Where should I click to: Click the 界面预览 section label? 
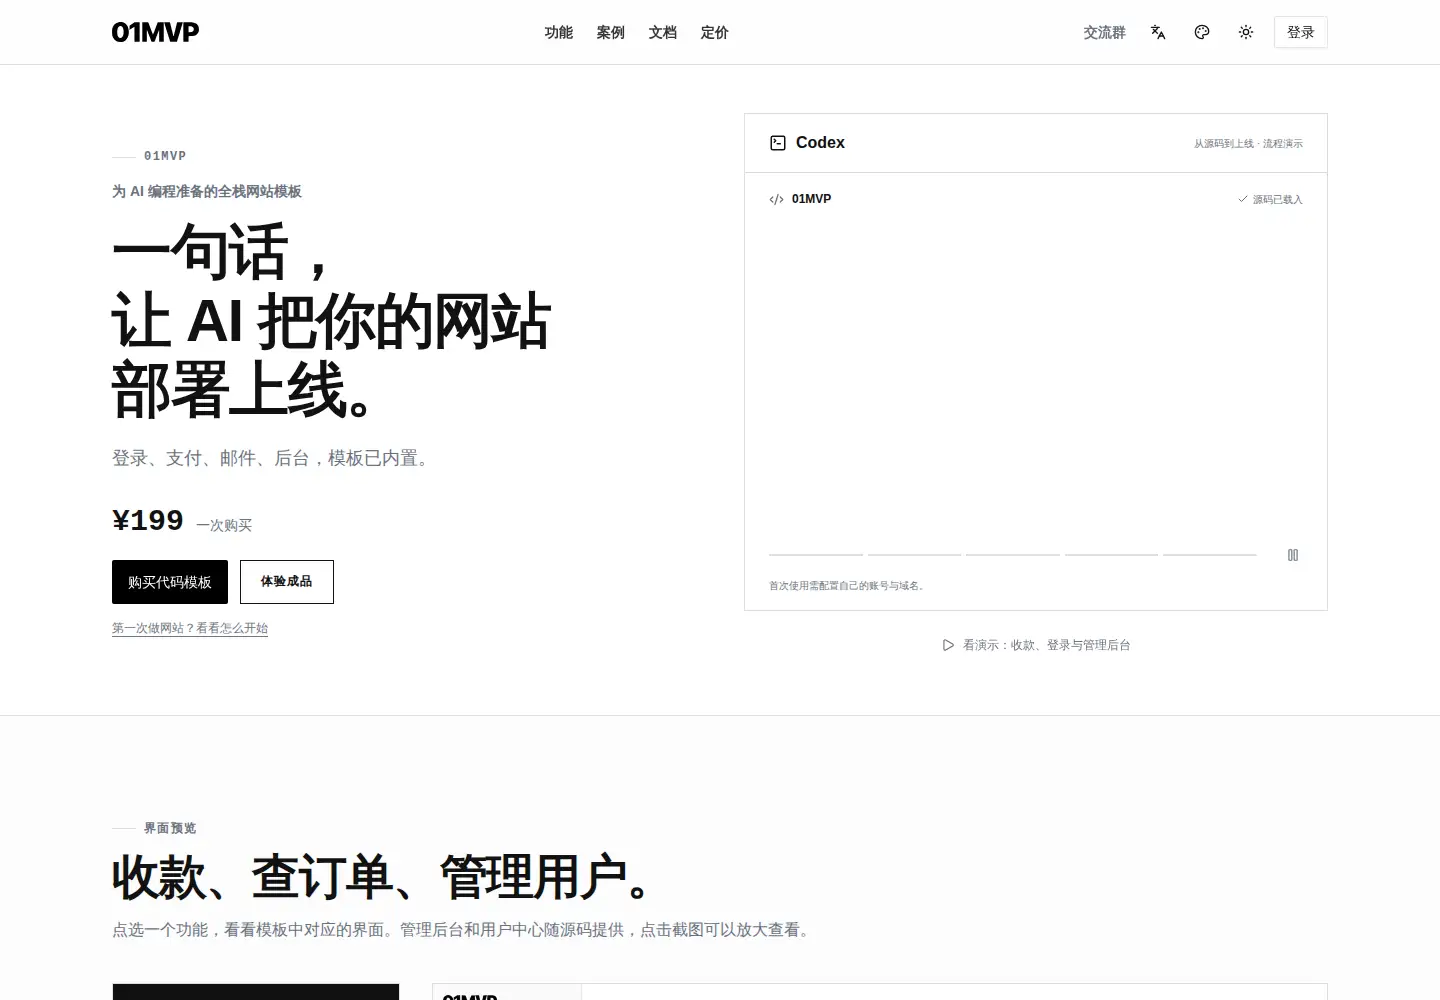pyautogui.click(x=170, y=828)
